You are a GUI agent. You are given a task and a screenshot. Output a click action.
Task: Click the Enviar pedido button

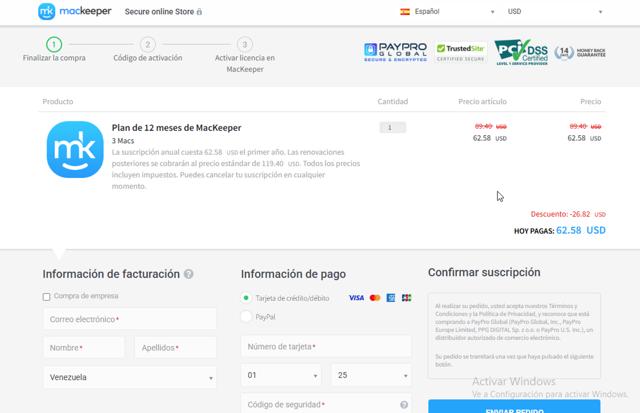[x=514, y=407]
